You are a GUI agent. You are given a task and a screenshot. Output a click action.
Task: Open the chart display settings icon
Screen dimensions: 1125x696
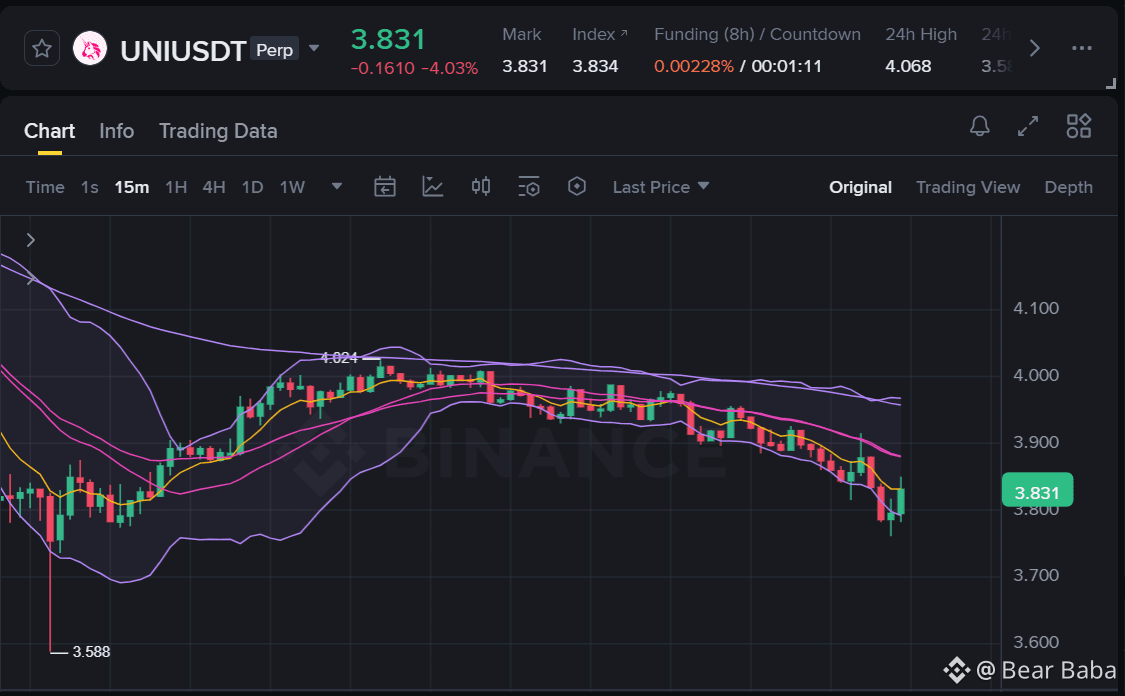click(529, 187)
